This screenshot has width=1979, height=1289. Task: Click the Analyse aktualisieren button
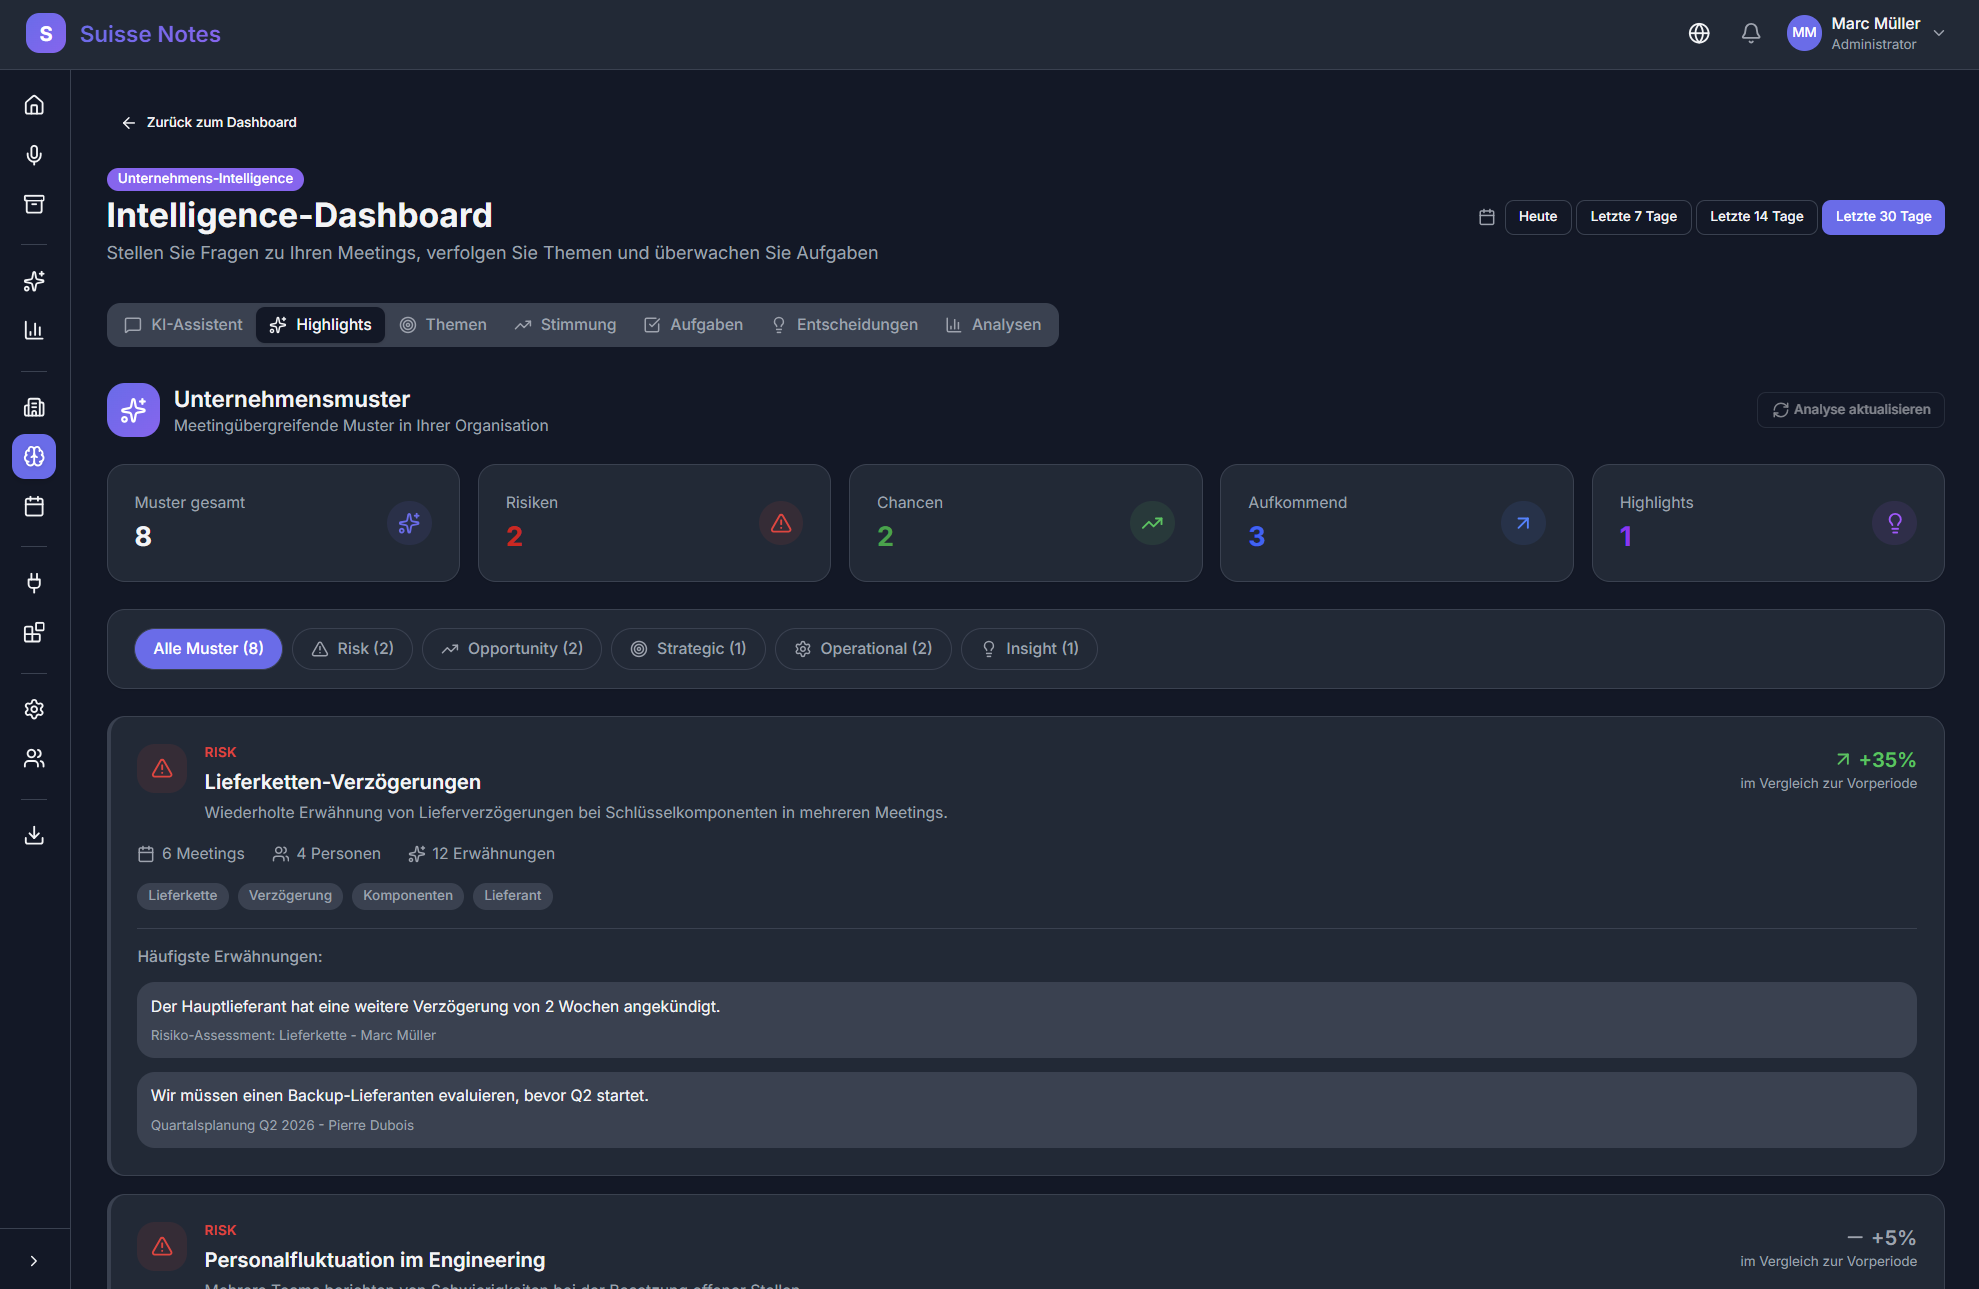pyautogui.click(x=1850, y=410)
